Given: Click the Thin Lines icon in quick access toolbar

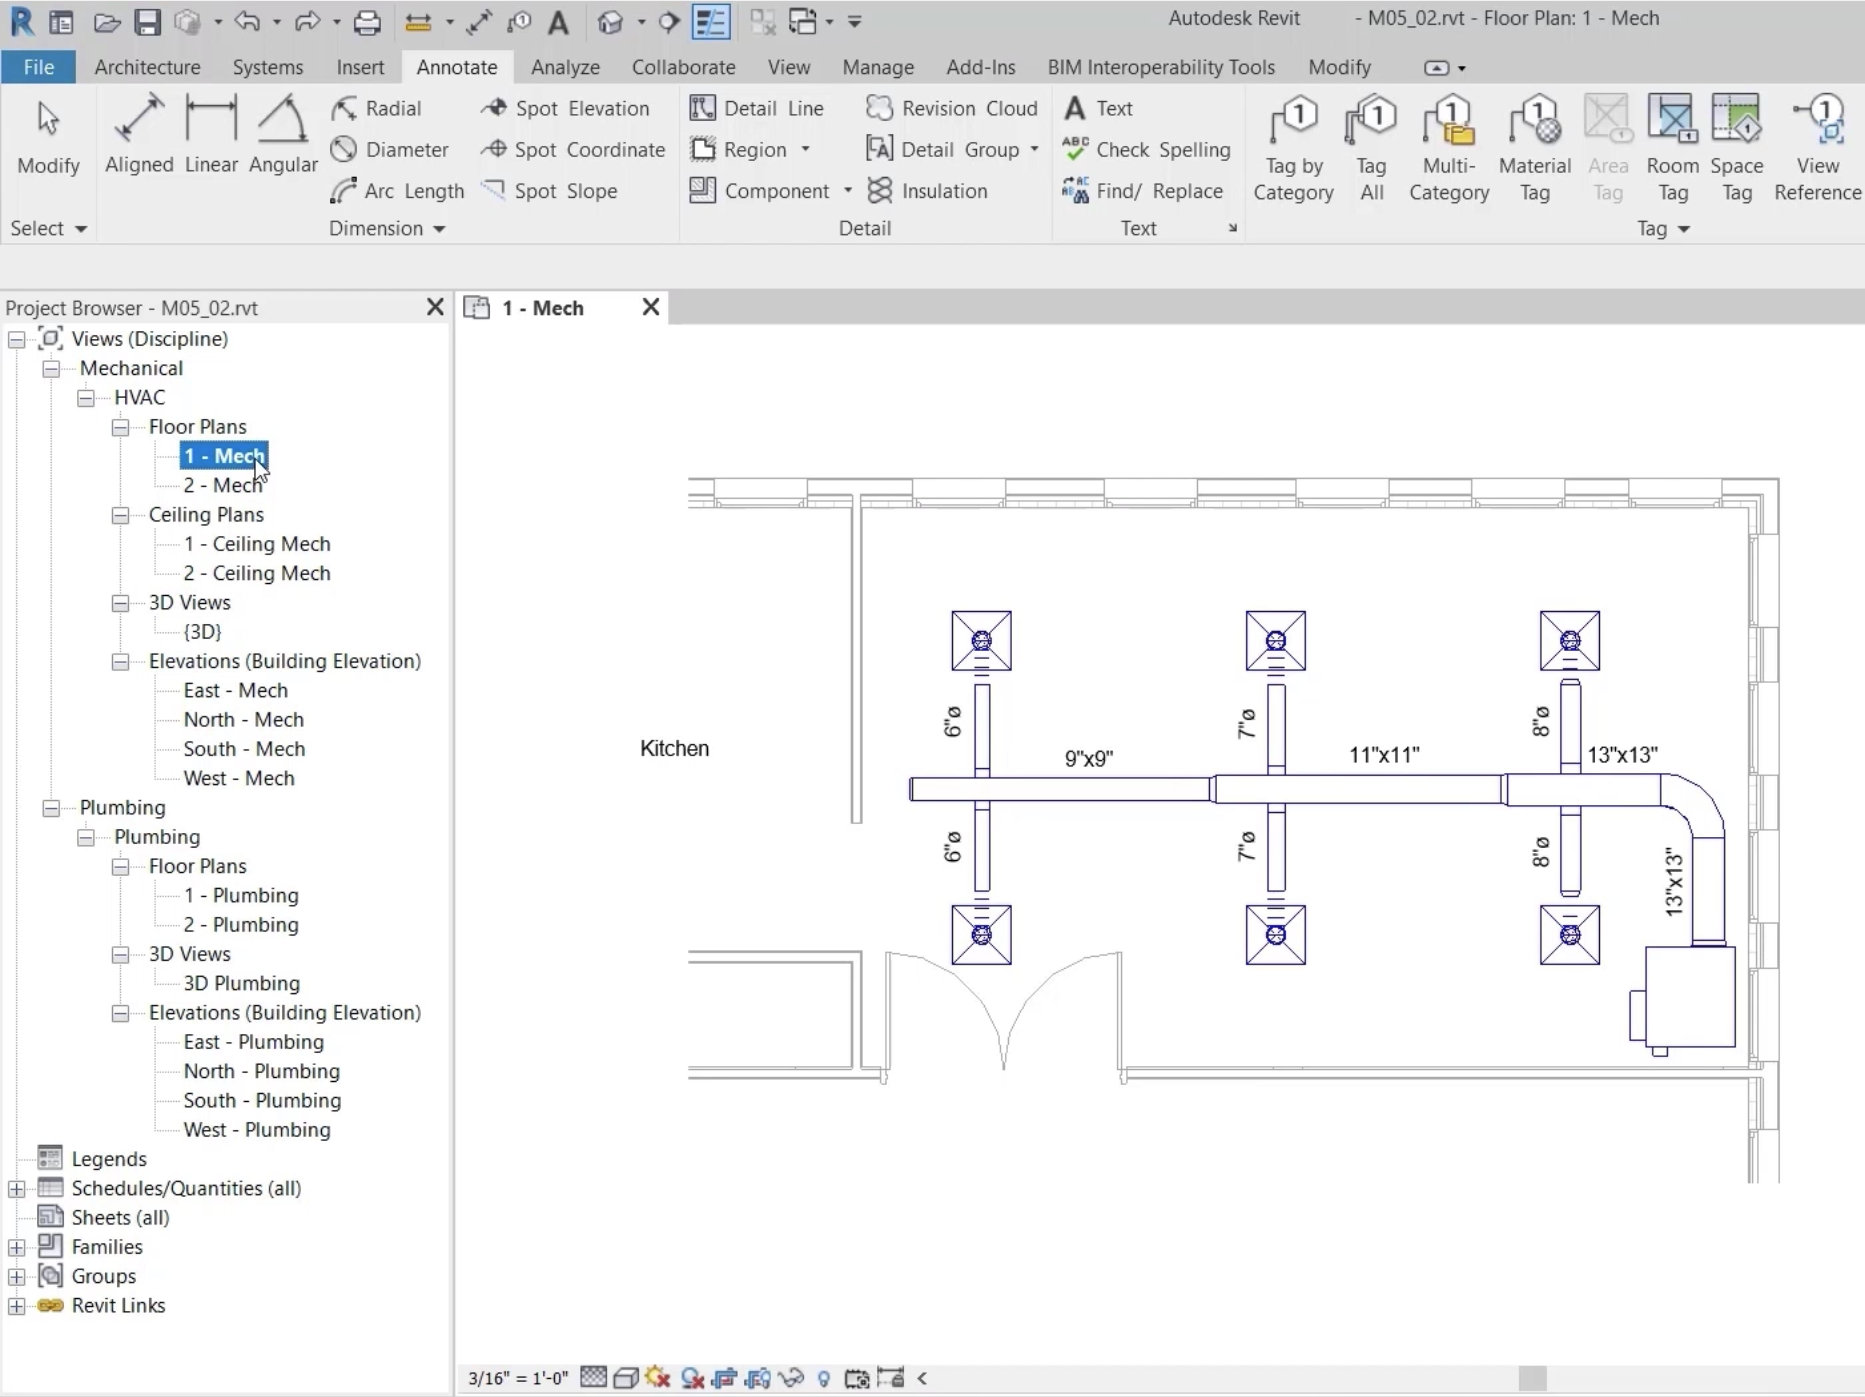Looking at the screenshot, I should point(711,21).
